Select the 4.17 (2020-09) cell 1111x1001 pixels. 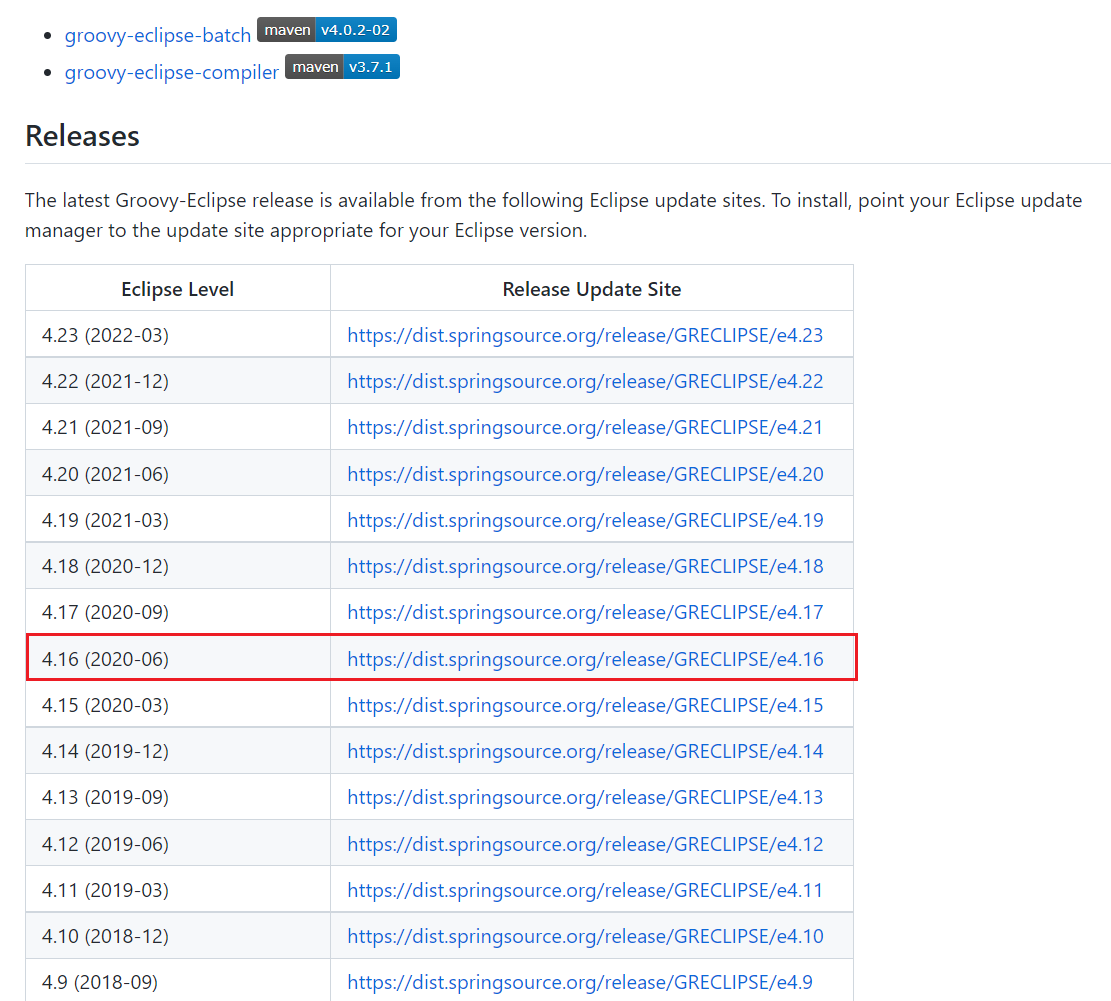178,611
